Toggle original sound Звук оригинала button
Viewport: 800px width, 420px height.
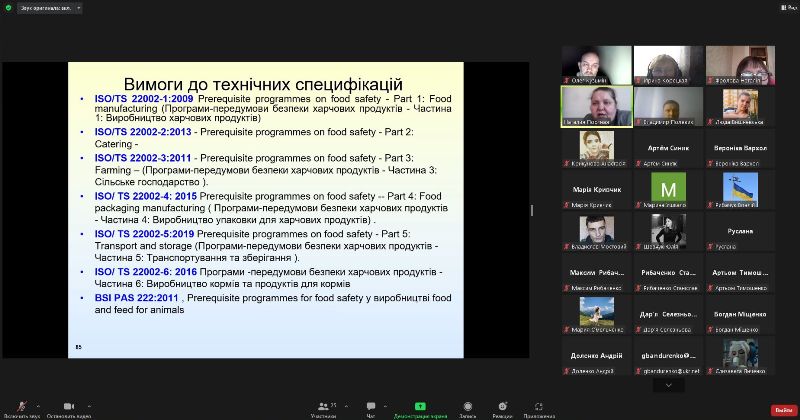click(x=45, y=8)
